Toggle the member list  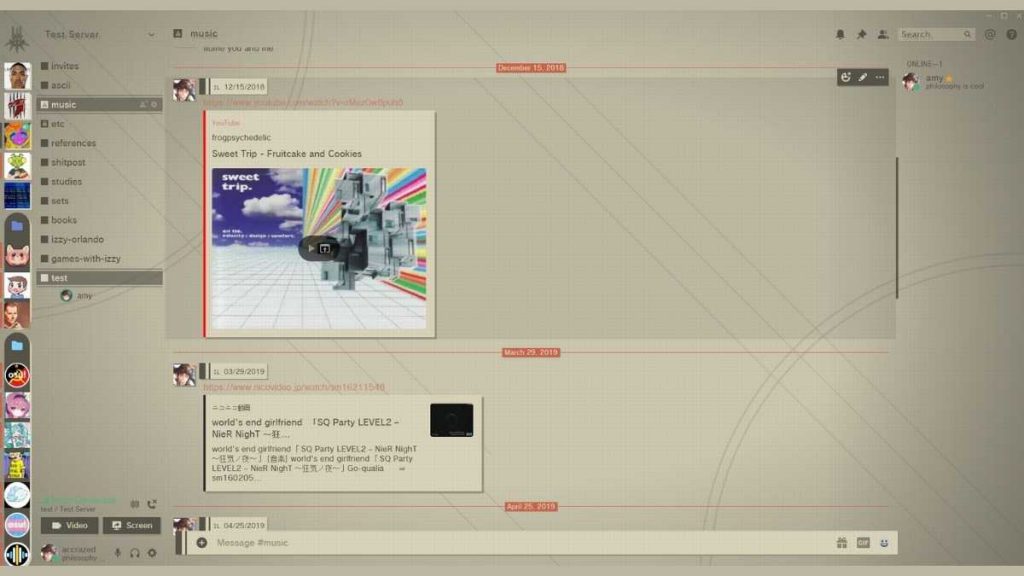[x=883, y=35]
